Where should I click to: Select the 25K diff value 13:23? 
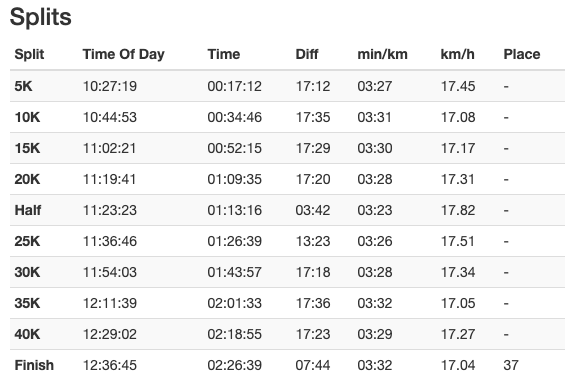[313, 242]
